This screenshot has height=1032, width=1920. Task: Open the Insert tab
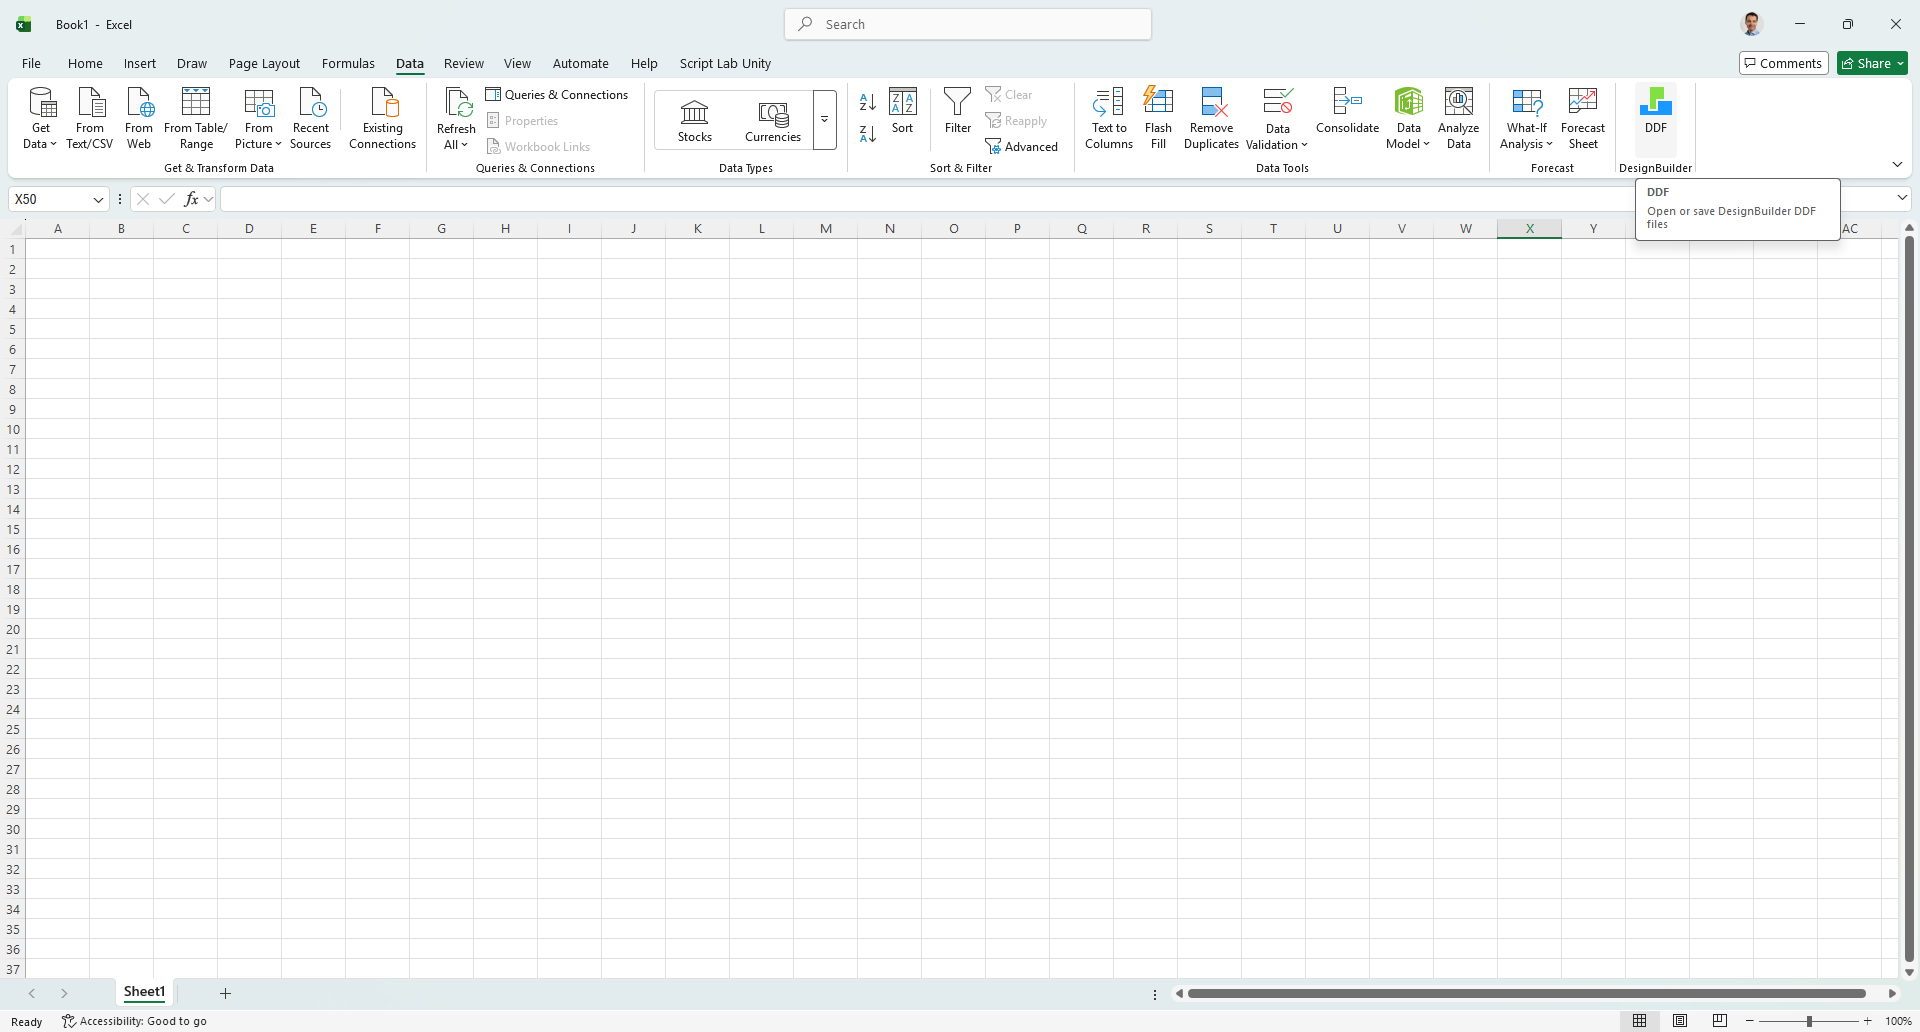pyautogui.click(x=140, y=63)
